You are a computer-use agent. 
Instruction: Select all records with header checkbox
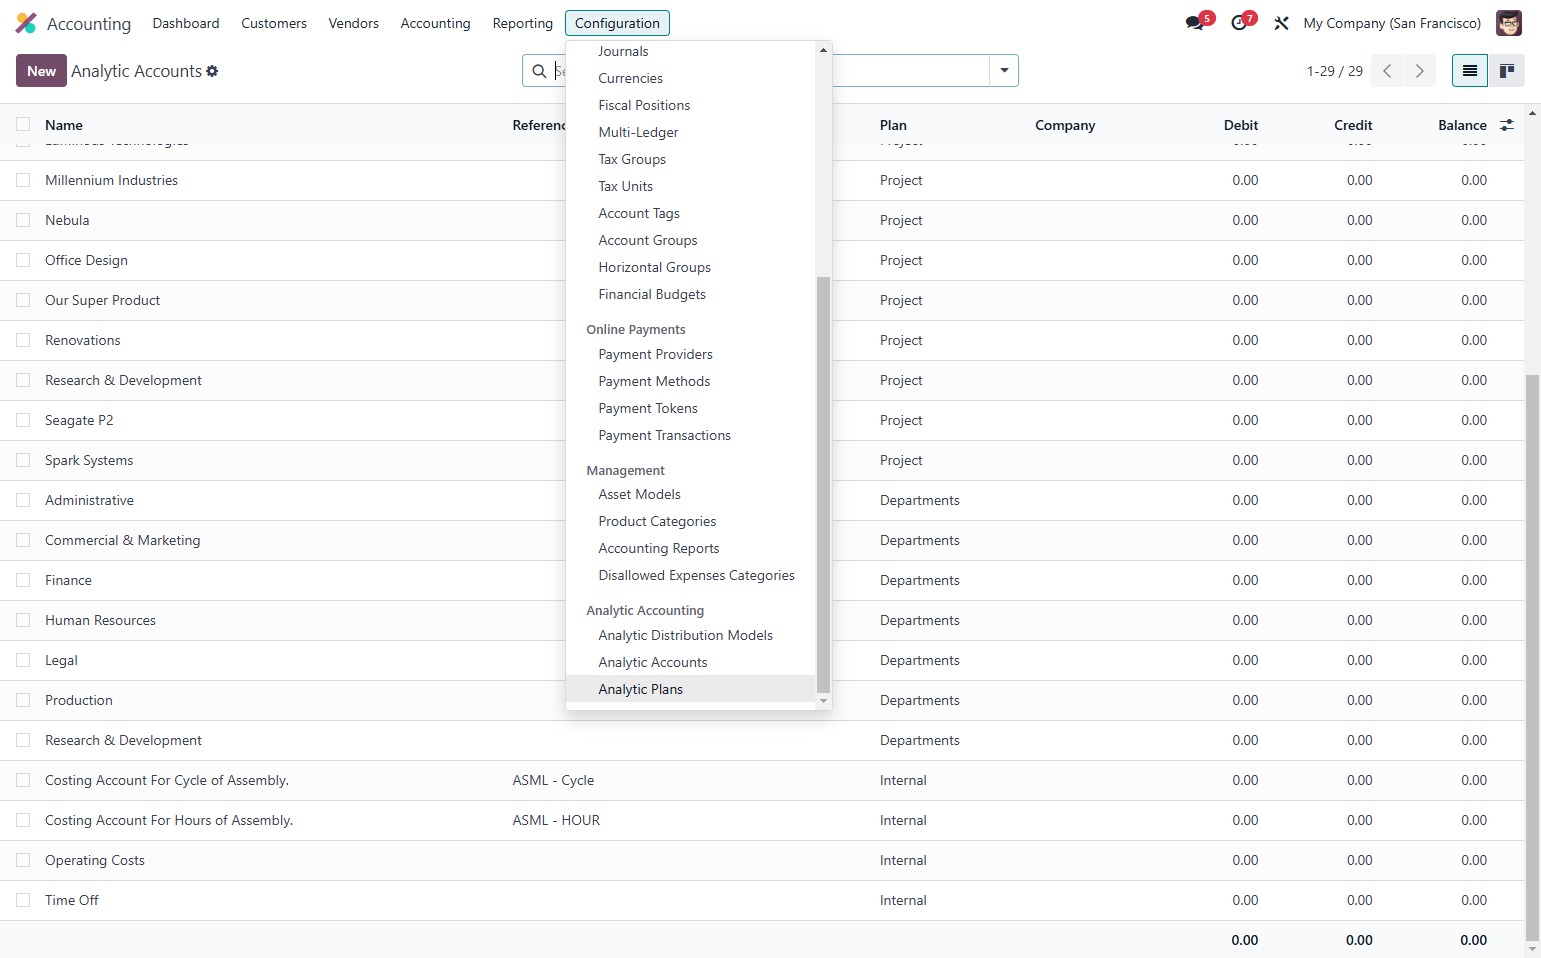coord(23,124)
